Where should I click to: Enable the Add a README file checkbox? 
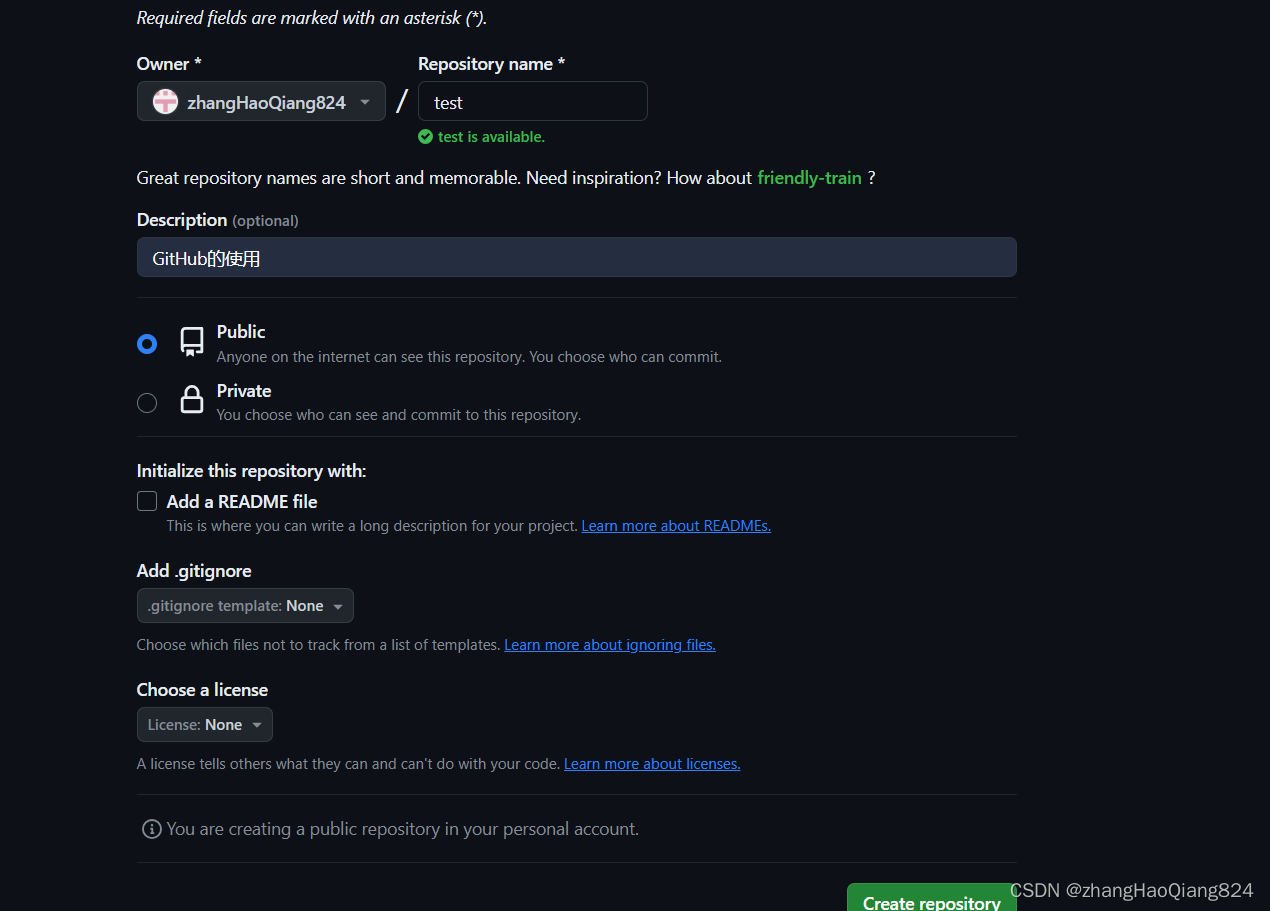(x=147, y=501)
